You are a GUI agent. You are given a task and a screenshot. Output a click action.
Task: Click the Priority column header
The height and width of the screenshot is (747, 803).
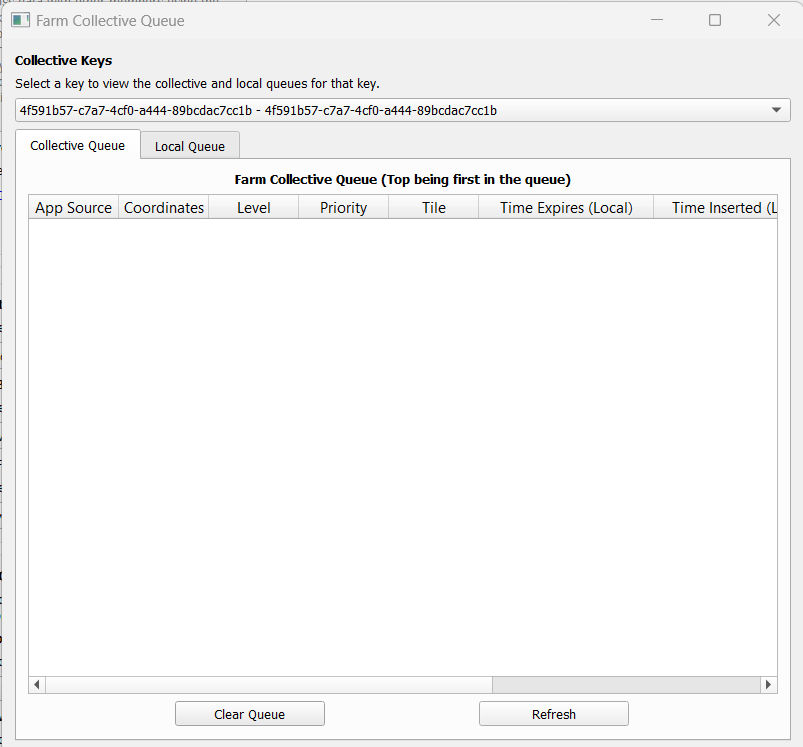click(x=343, y=208)
